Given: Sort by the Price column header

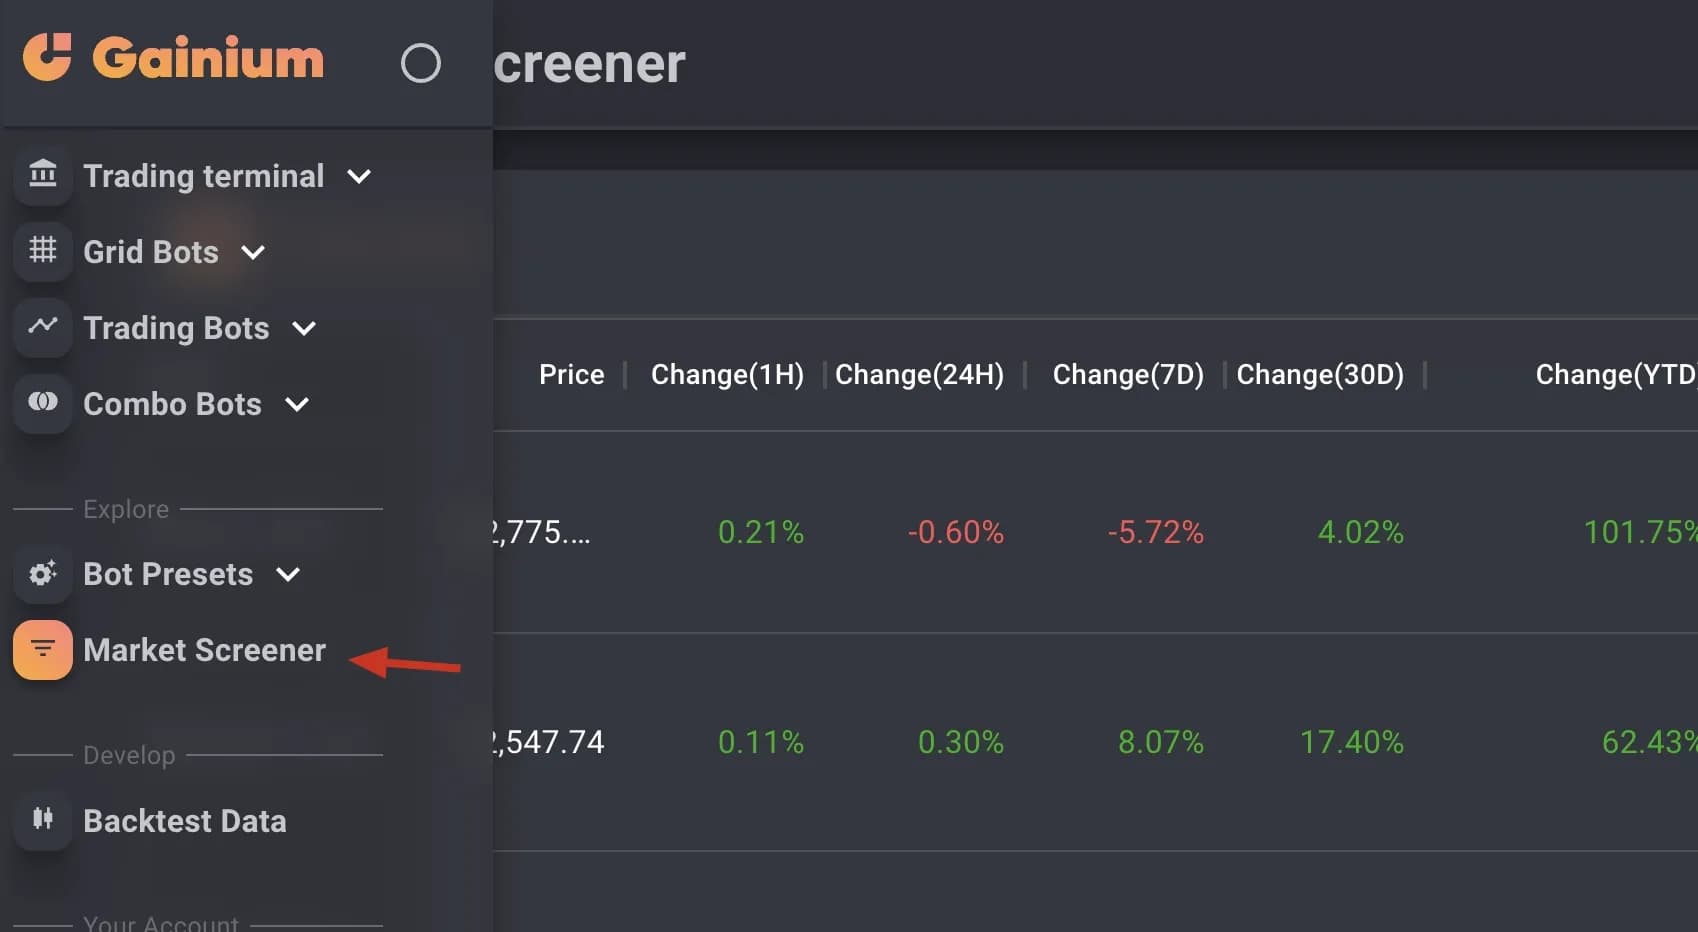Looking at the screenshot, I should [571, 374].
